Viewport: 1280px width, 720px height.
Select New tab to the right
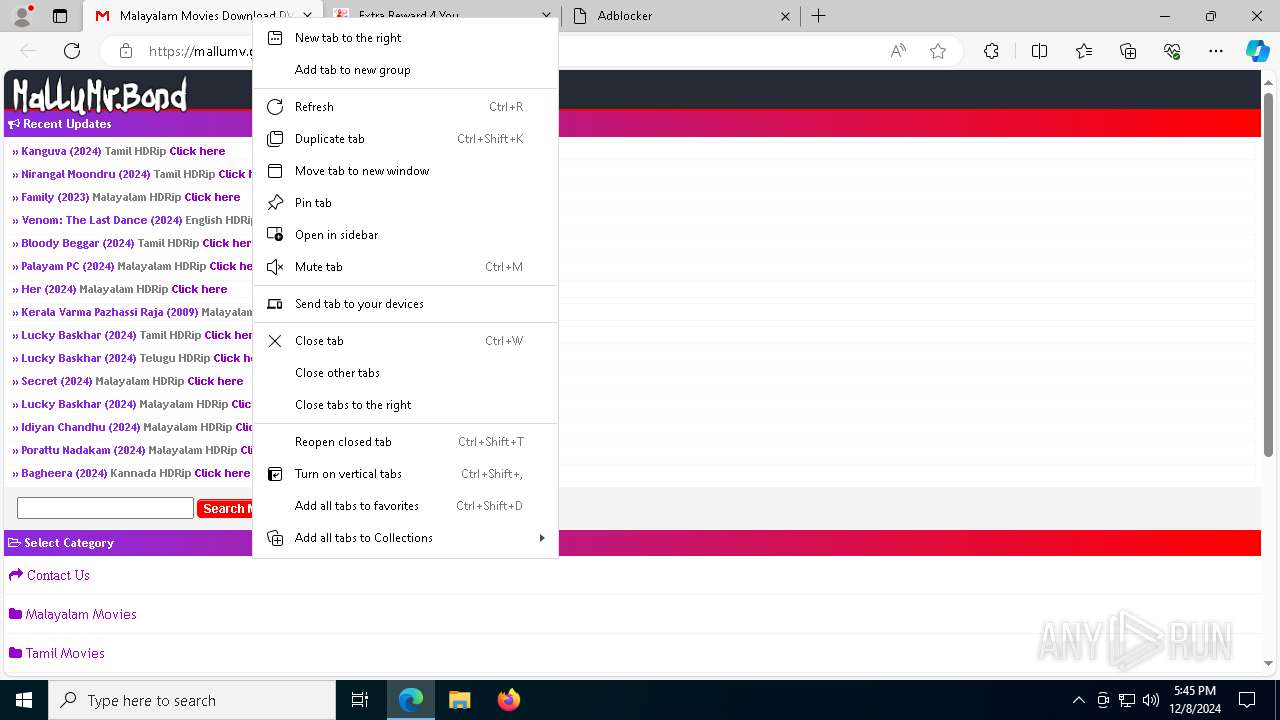coord(405,38)
